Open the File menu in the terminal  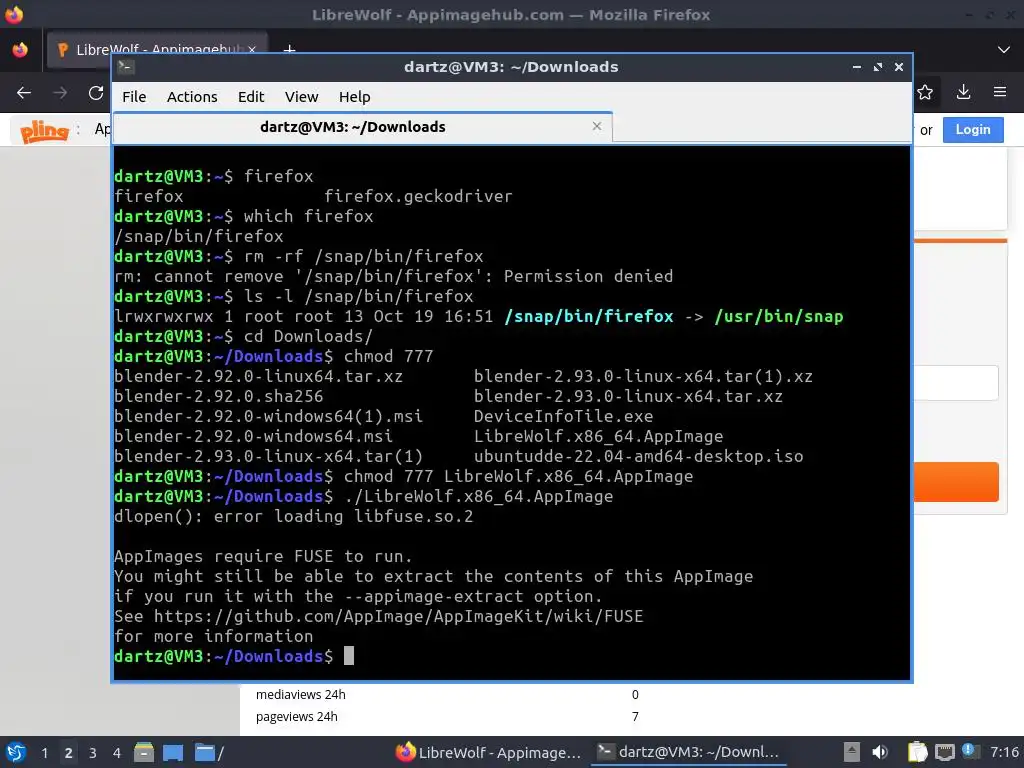tap(134, 97)
